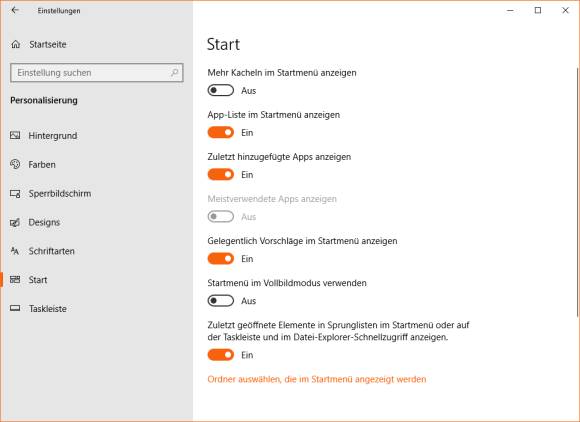Click the search magnifier icon
Viewport: 580px width, 422px height.
(x=175, y=72)
